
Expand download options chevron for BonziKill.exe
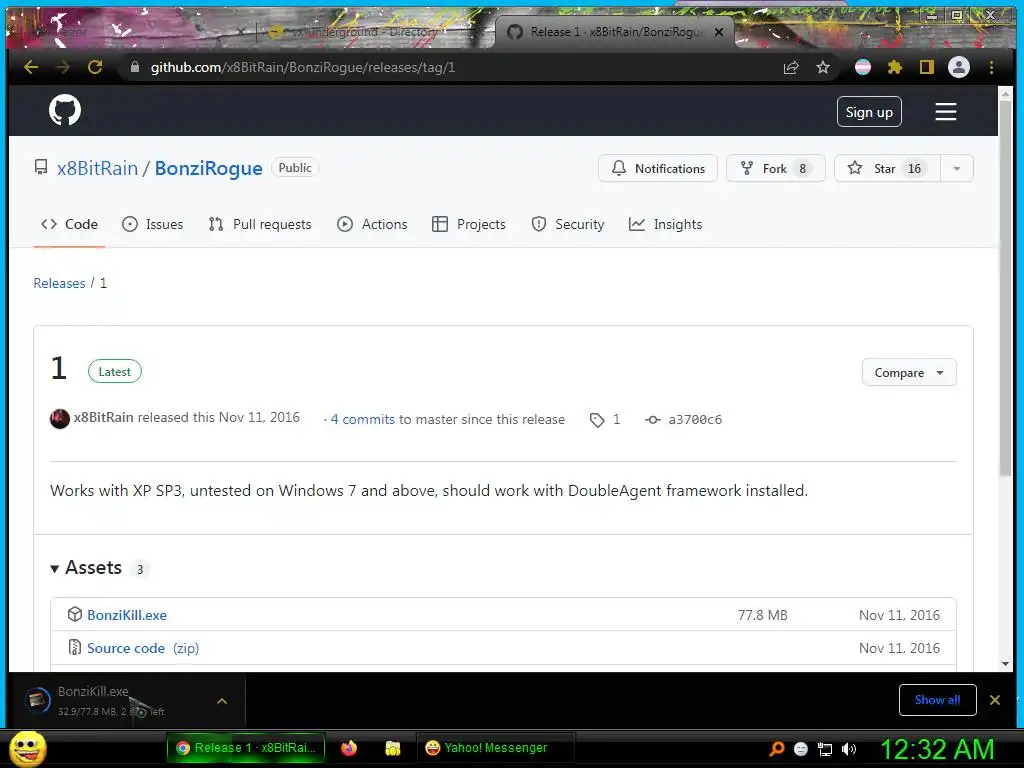[222, 701]
